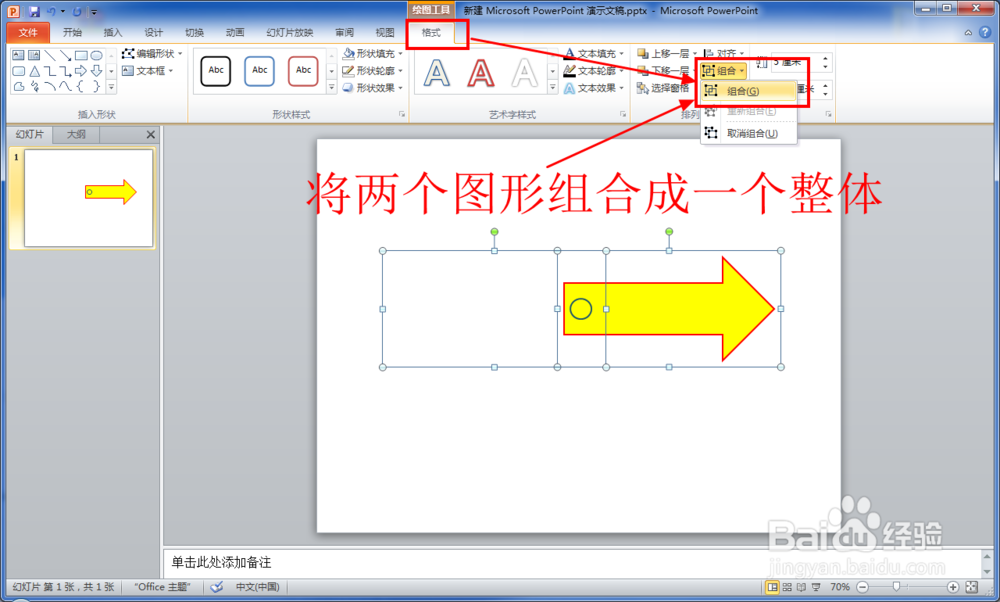Open the shape styles dialog launcher
Viewport: 1000px width, 602px height.
[402, 114]
